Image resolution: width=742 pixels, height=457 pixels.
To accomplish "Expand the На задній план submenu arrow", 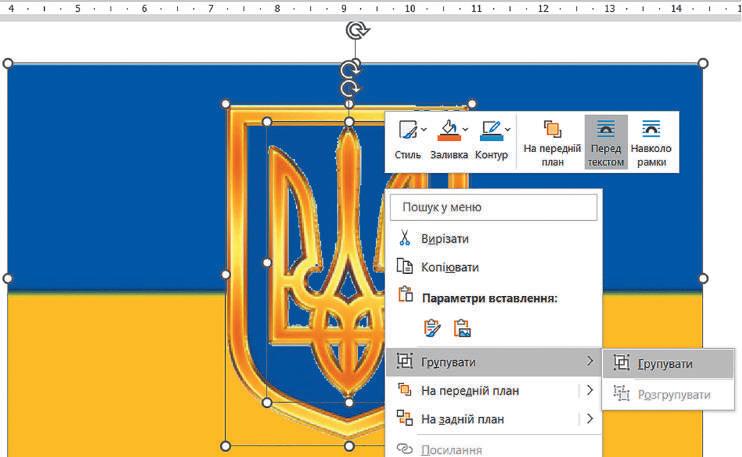I will click(590, 419).
